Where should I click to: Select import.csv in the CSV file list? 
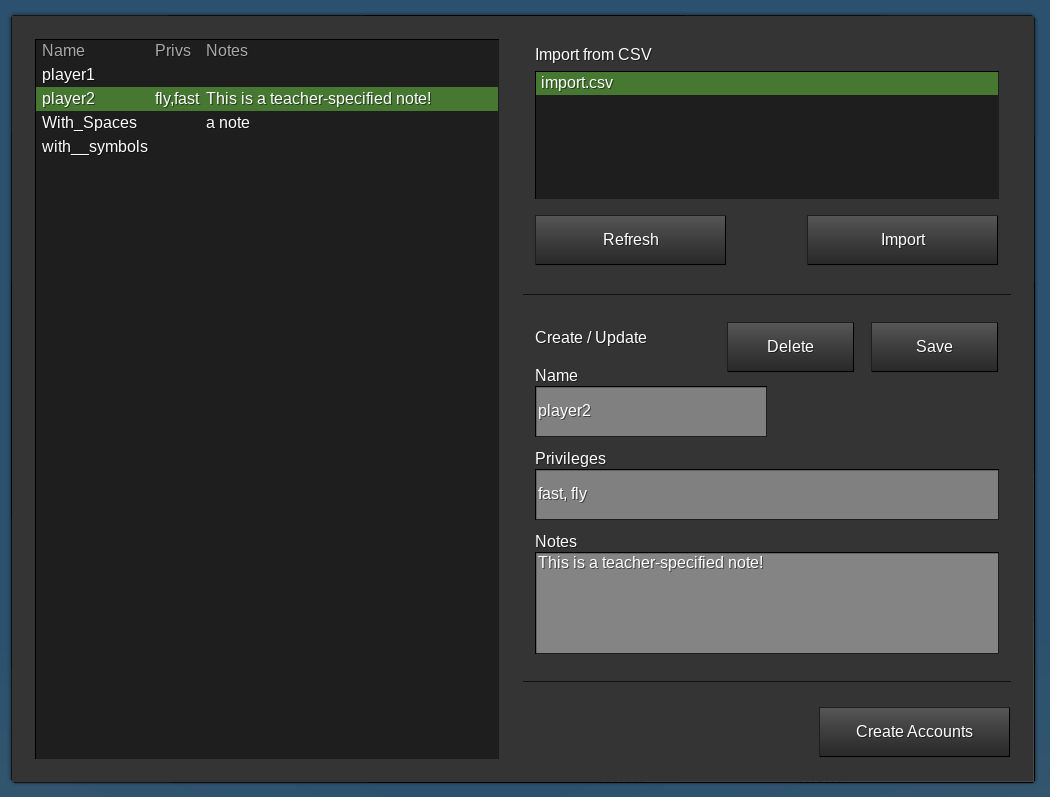coord(577,83)
